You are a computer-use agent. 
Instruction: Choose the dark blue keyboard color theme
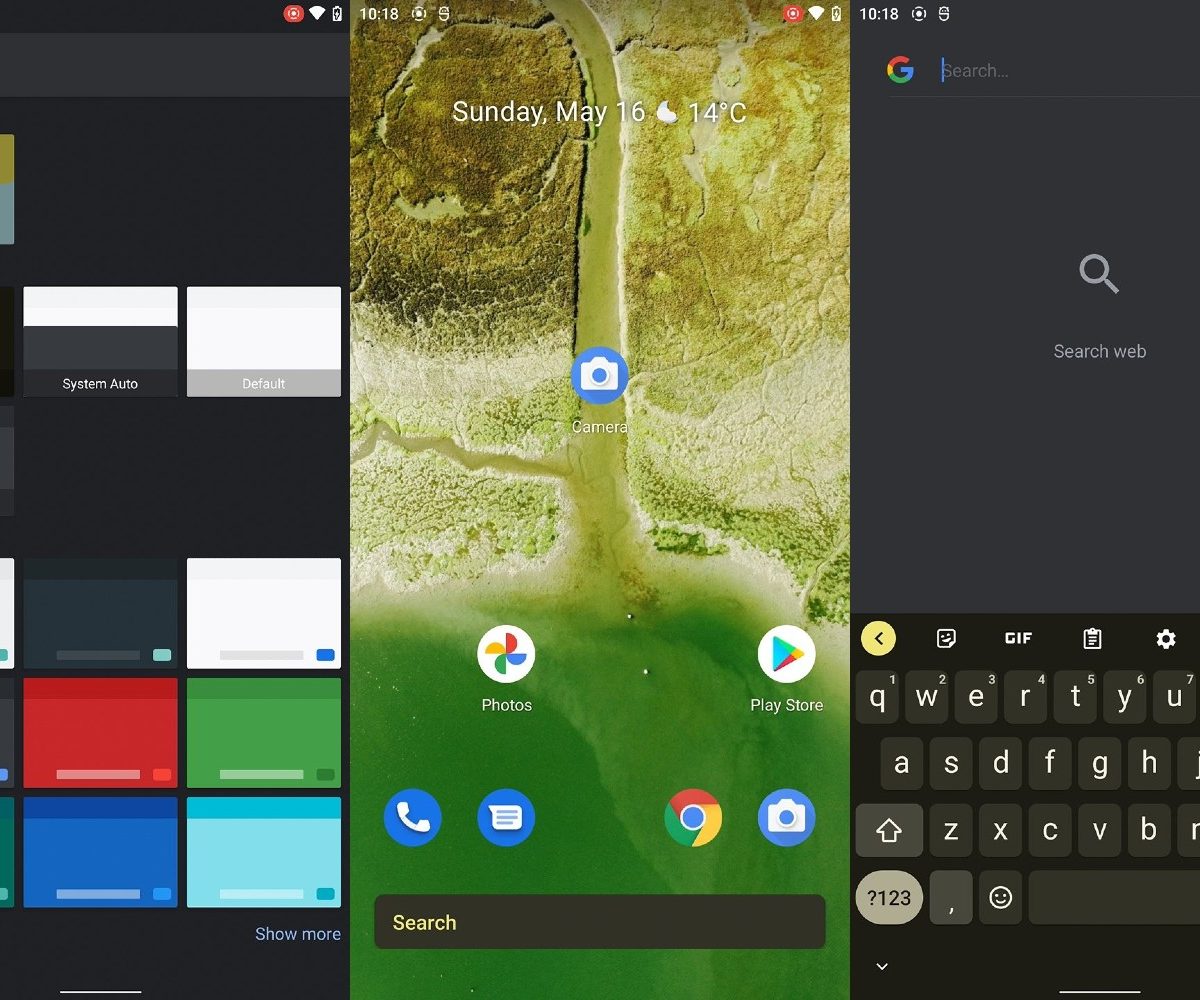pyautogui.click(x=100, y=852)
